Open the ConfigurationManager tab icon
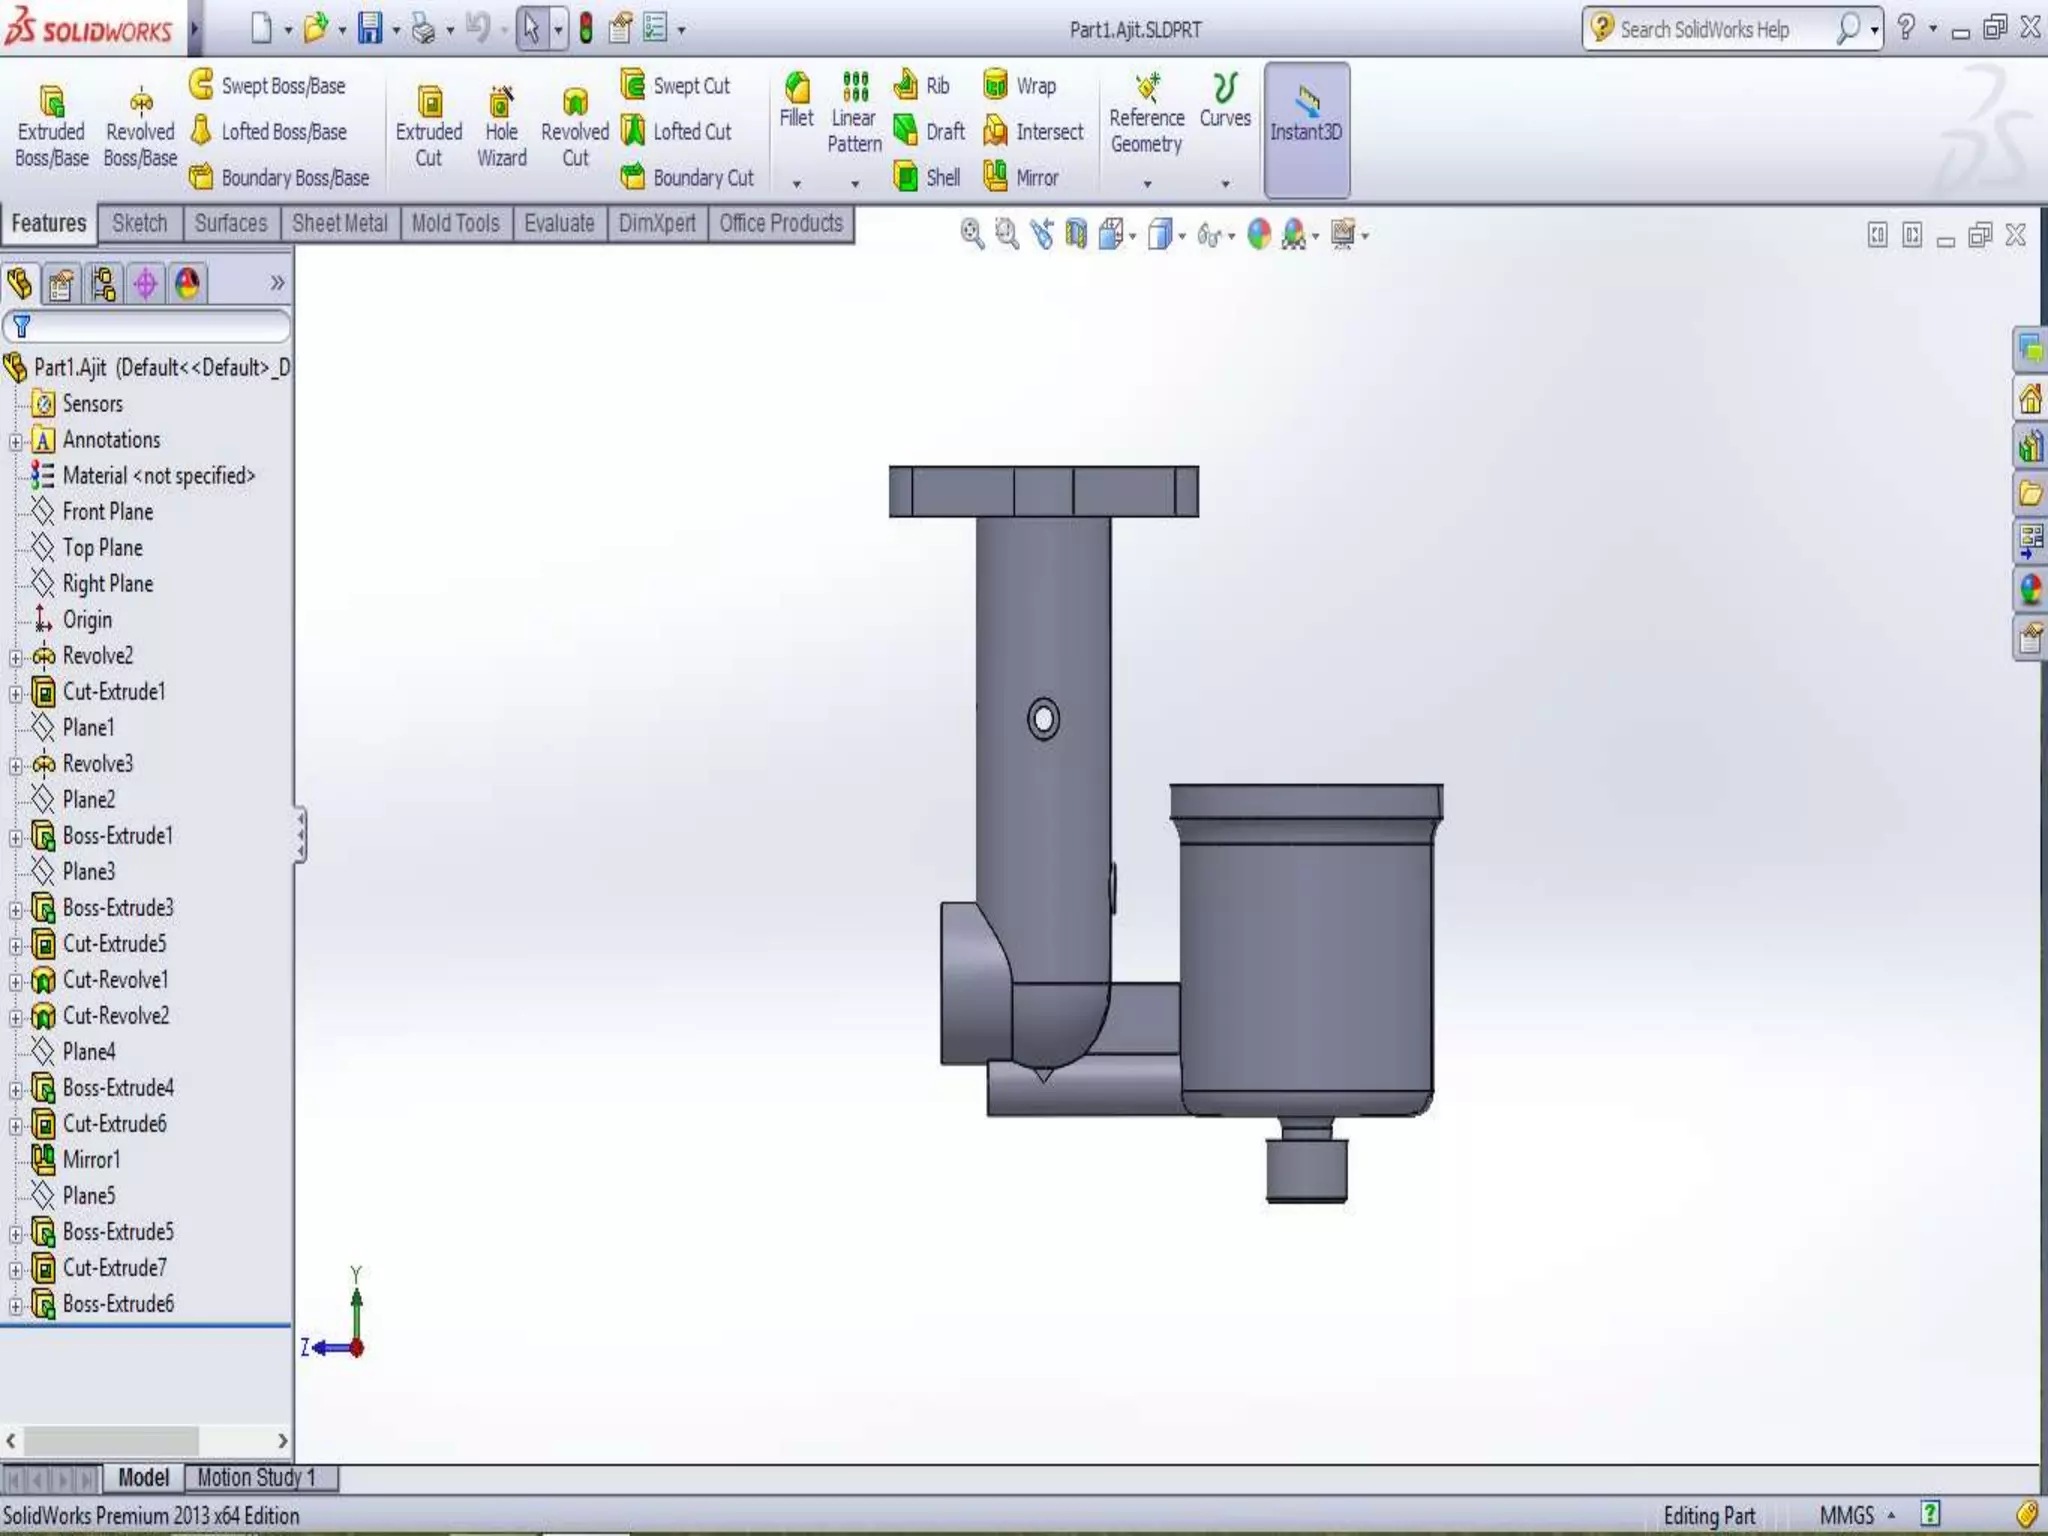This screenshot has width=2048, height=1536. point(103,284)
